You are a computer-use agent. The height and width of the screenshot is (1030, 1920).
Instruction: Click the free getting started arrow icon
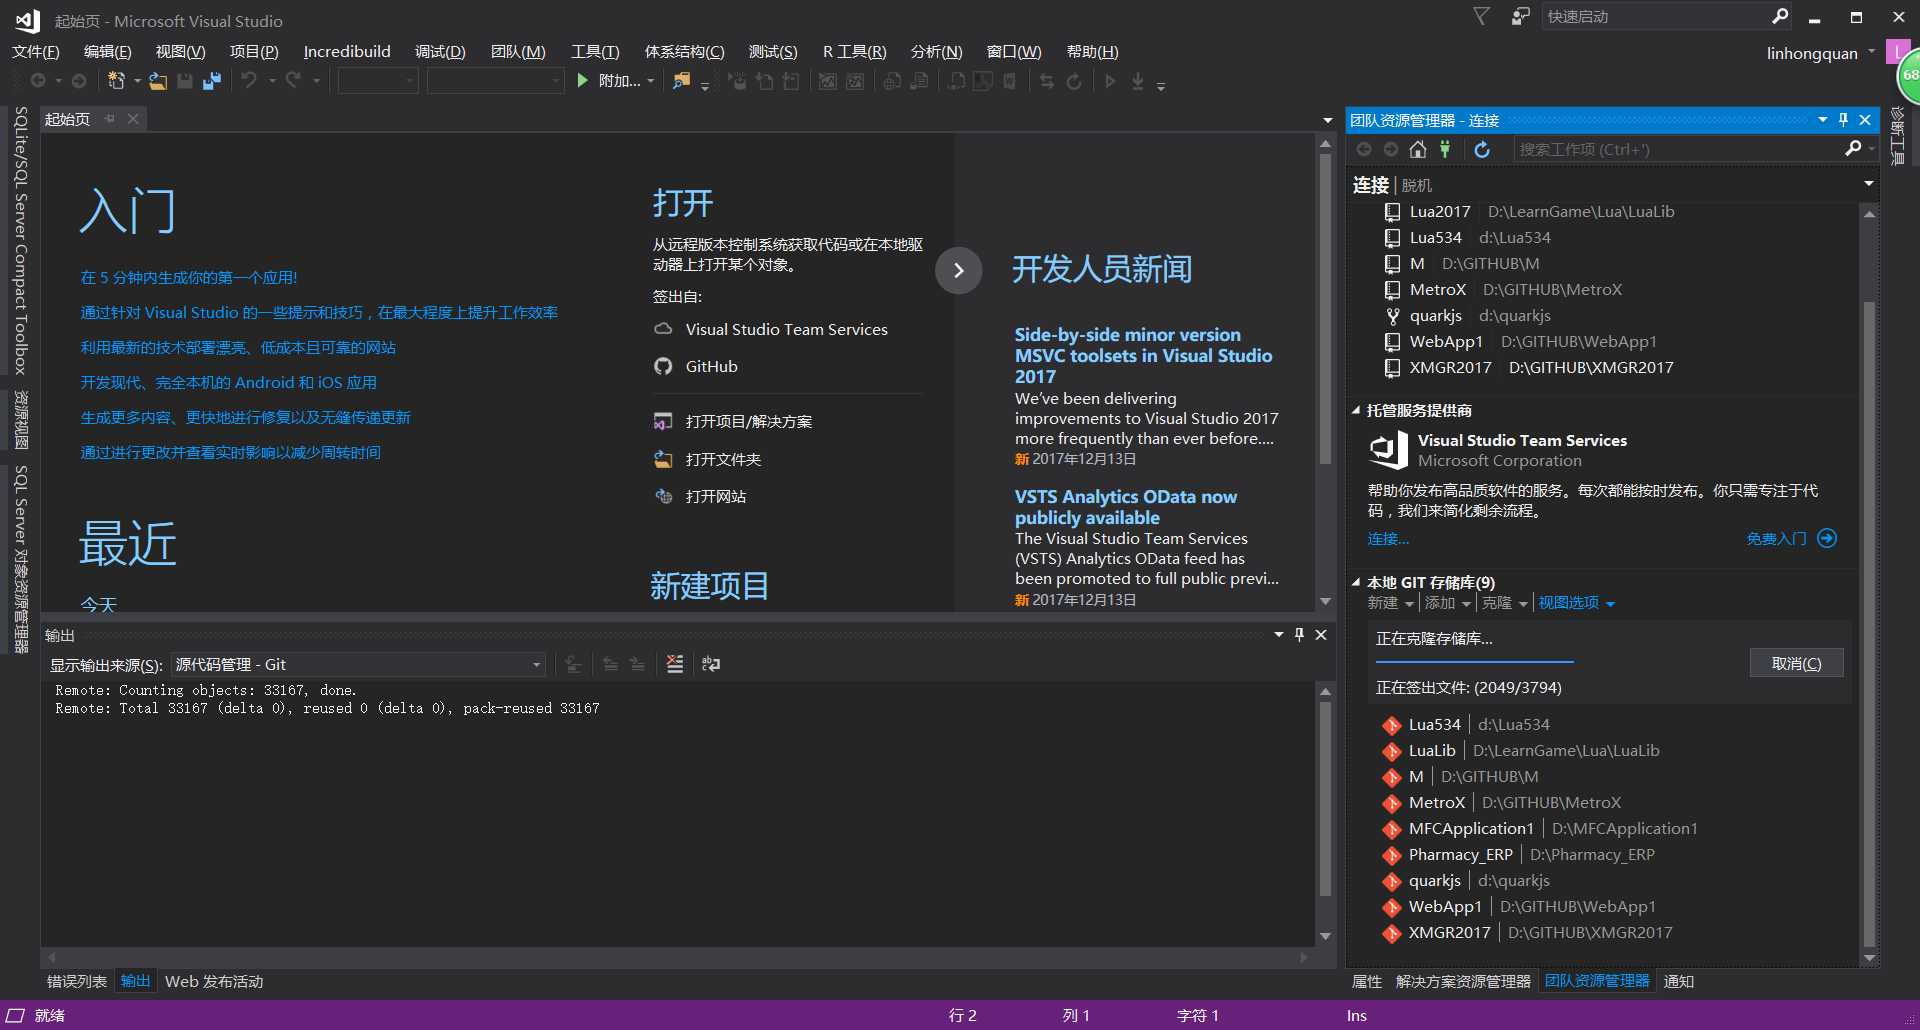click(x=1827, y=538)
